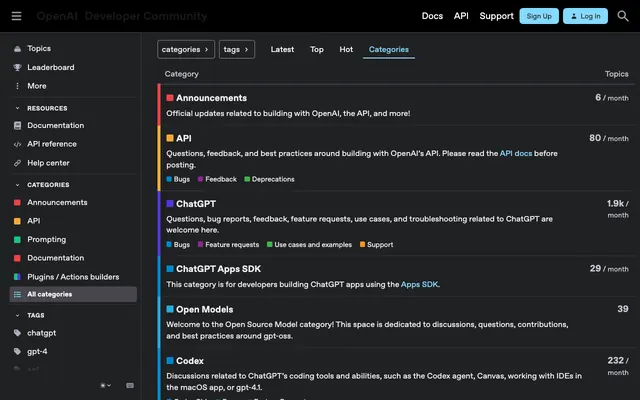Click green square beside Prompting in sidebar
Viewport: 640px width, 400px height.
[x=17, y=240]
